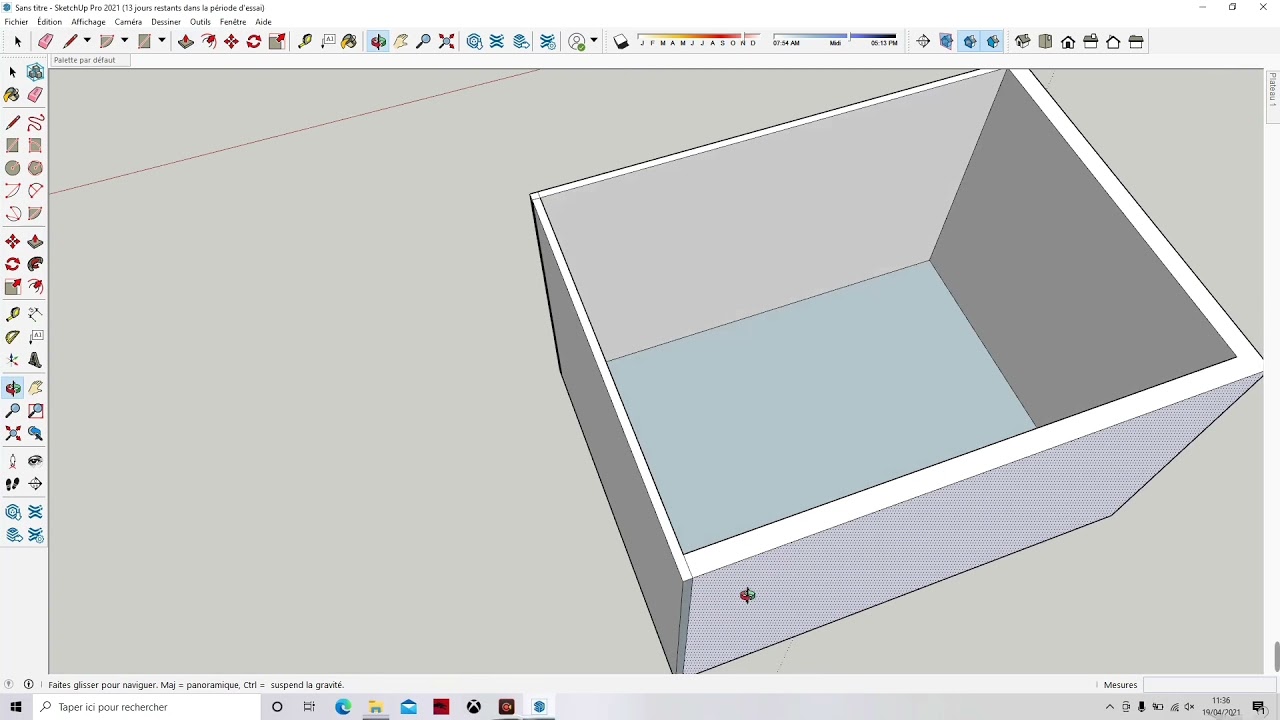The image size is (1280, 720).
Task: Select the Dimension tool
Action: pyautogui.click(x=35, y=314)
